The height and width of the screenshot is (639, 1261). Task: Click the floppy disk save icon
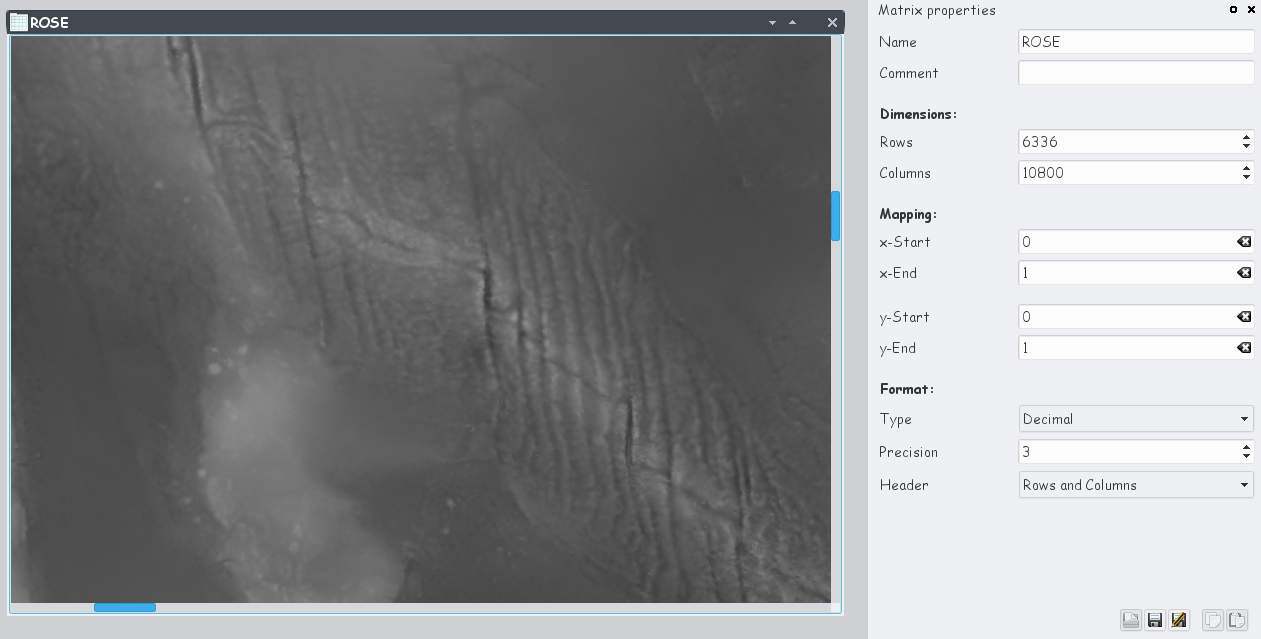coord(1155,620)
